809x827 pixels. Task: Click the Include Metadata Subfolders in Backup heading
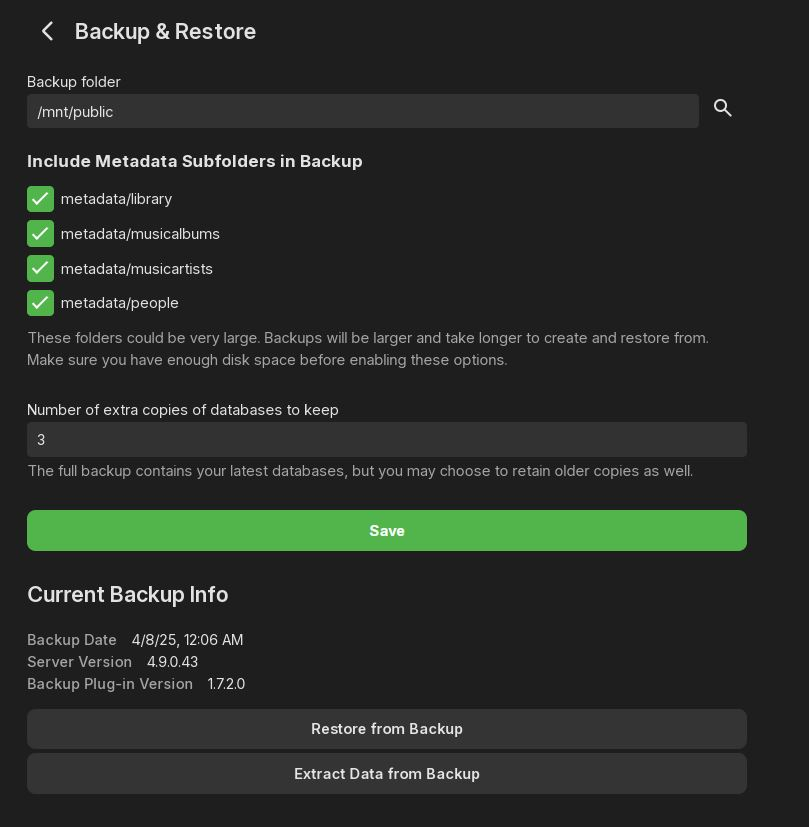click(x=194, y=161)
